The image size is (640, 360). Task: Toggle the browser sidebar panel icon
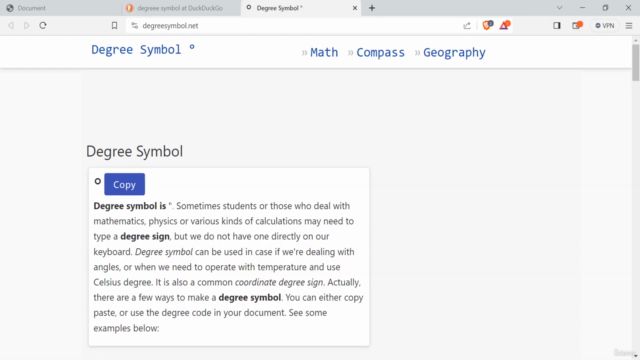(x=557, y=25)
